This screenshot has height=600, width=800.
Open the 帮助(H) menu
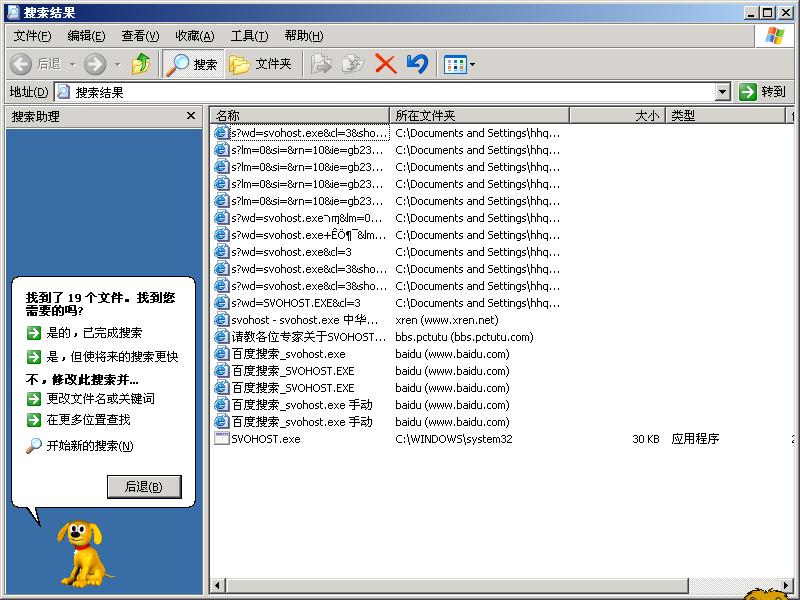(304, 36)
